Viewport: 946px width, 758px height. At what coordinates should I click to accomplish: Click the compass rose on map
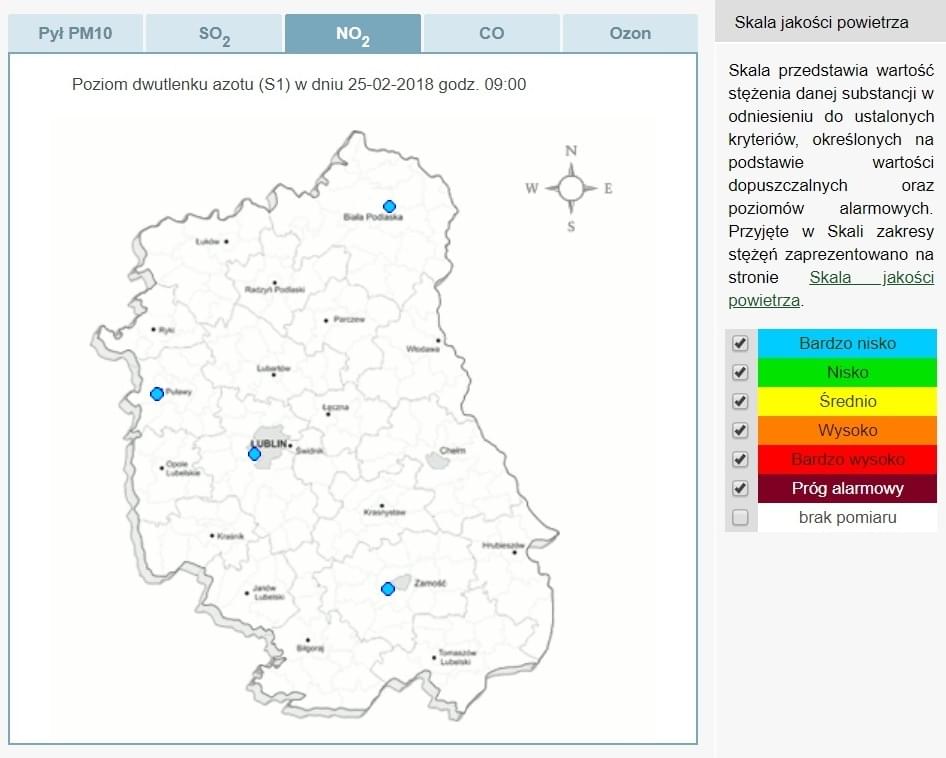[x=571, y=188]
